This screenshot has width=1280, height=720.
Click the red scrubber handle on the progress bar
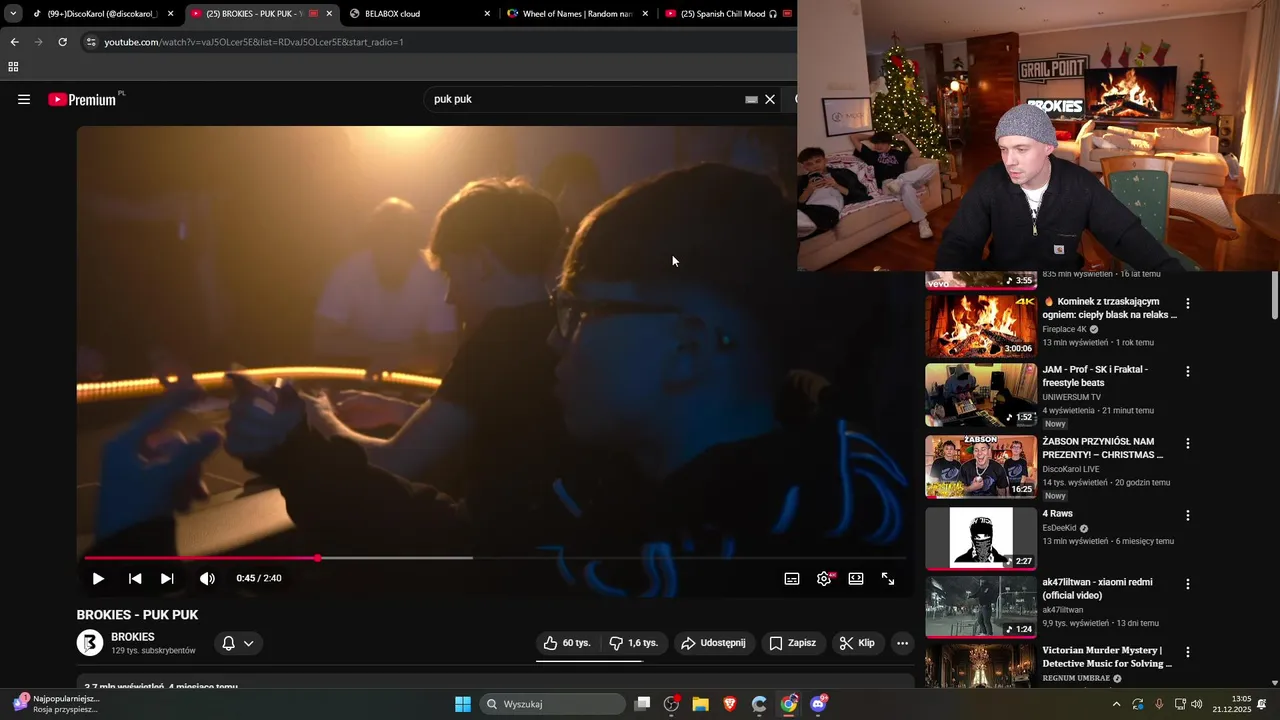[318, 558]
